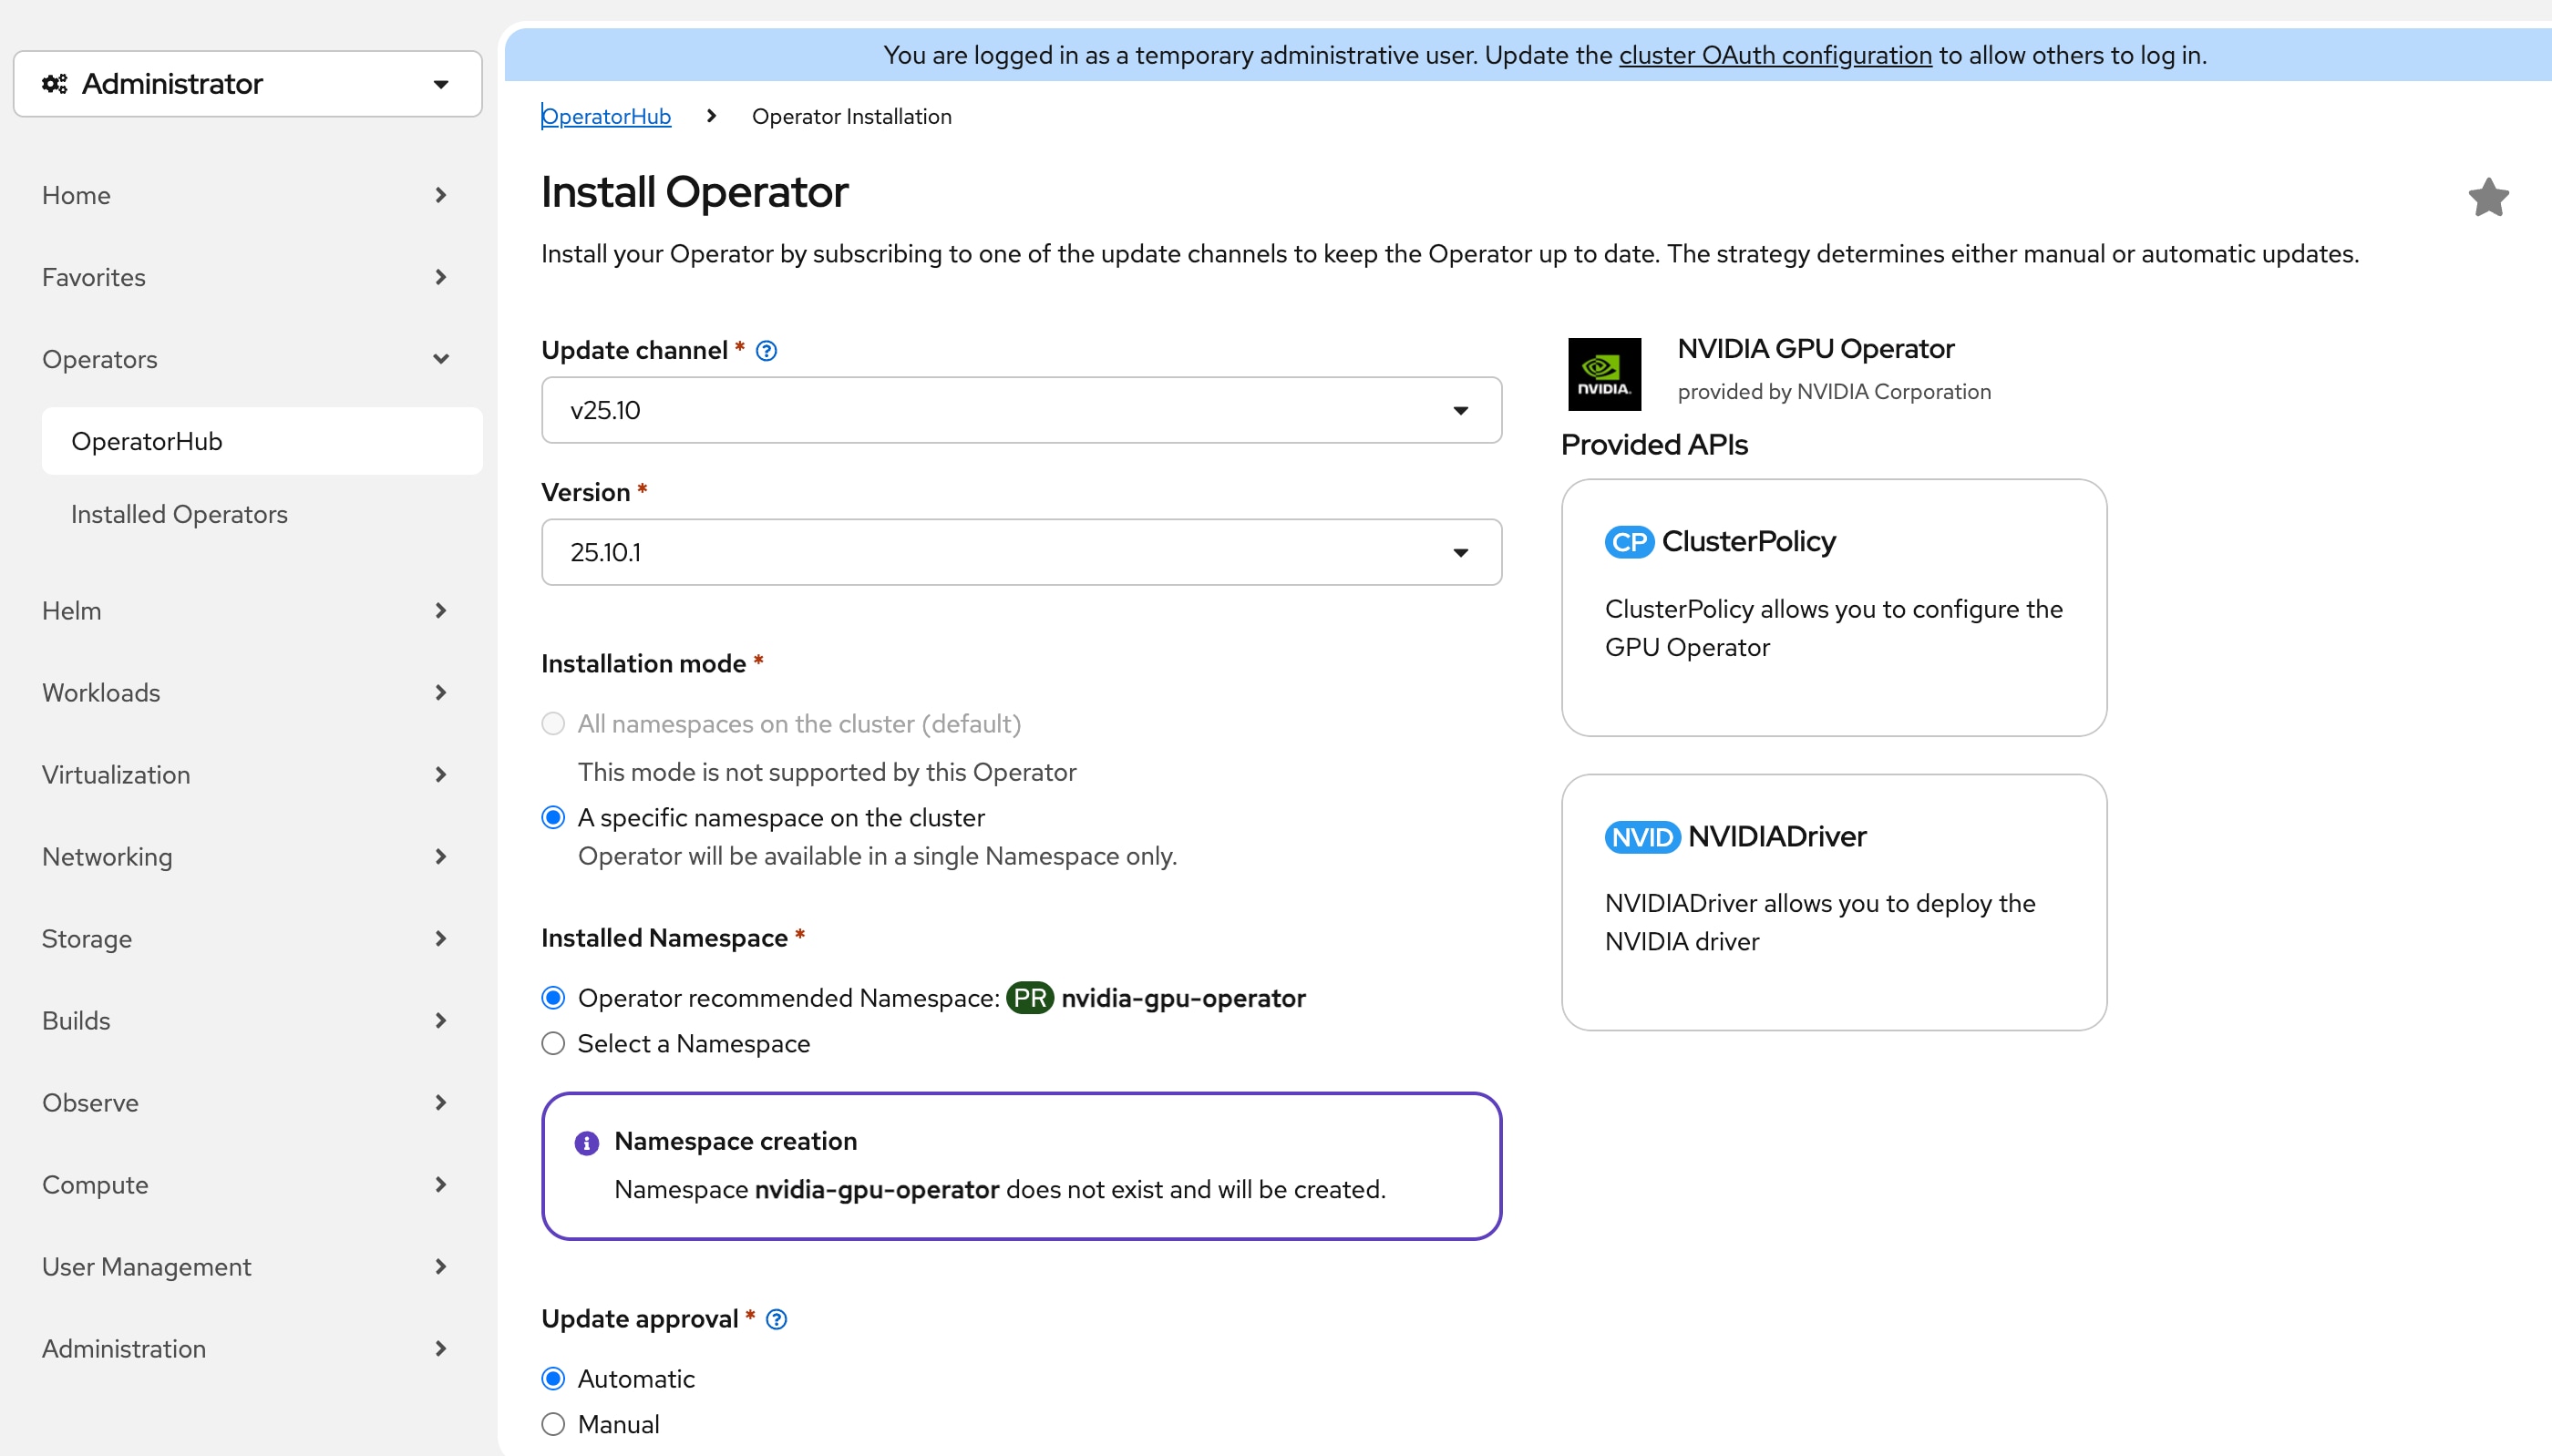The height and width of the screenshot is (1456, 2552).
Task: Click the PR namespace badge
Action: click(1029, 998)
